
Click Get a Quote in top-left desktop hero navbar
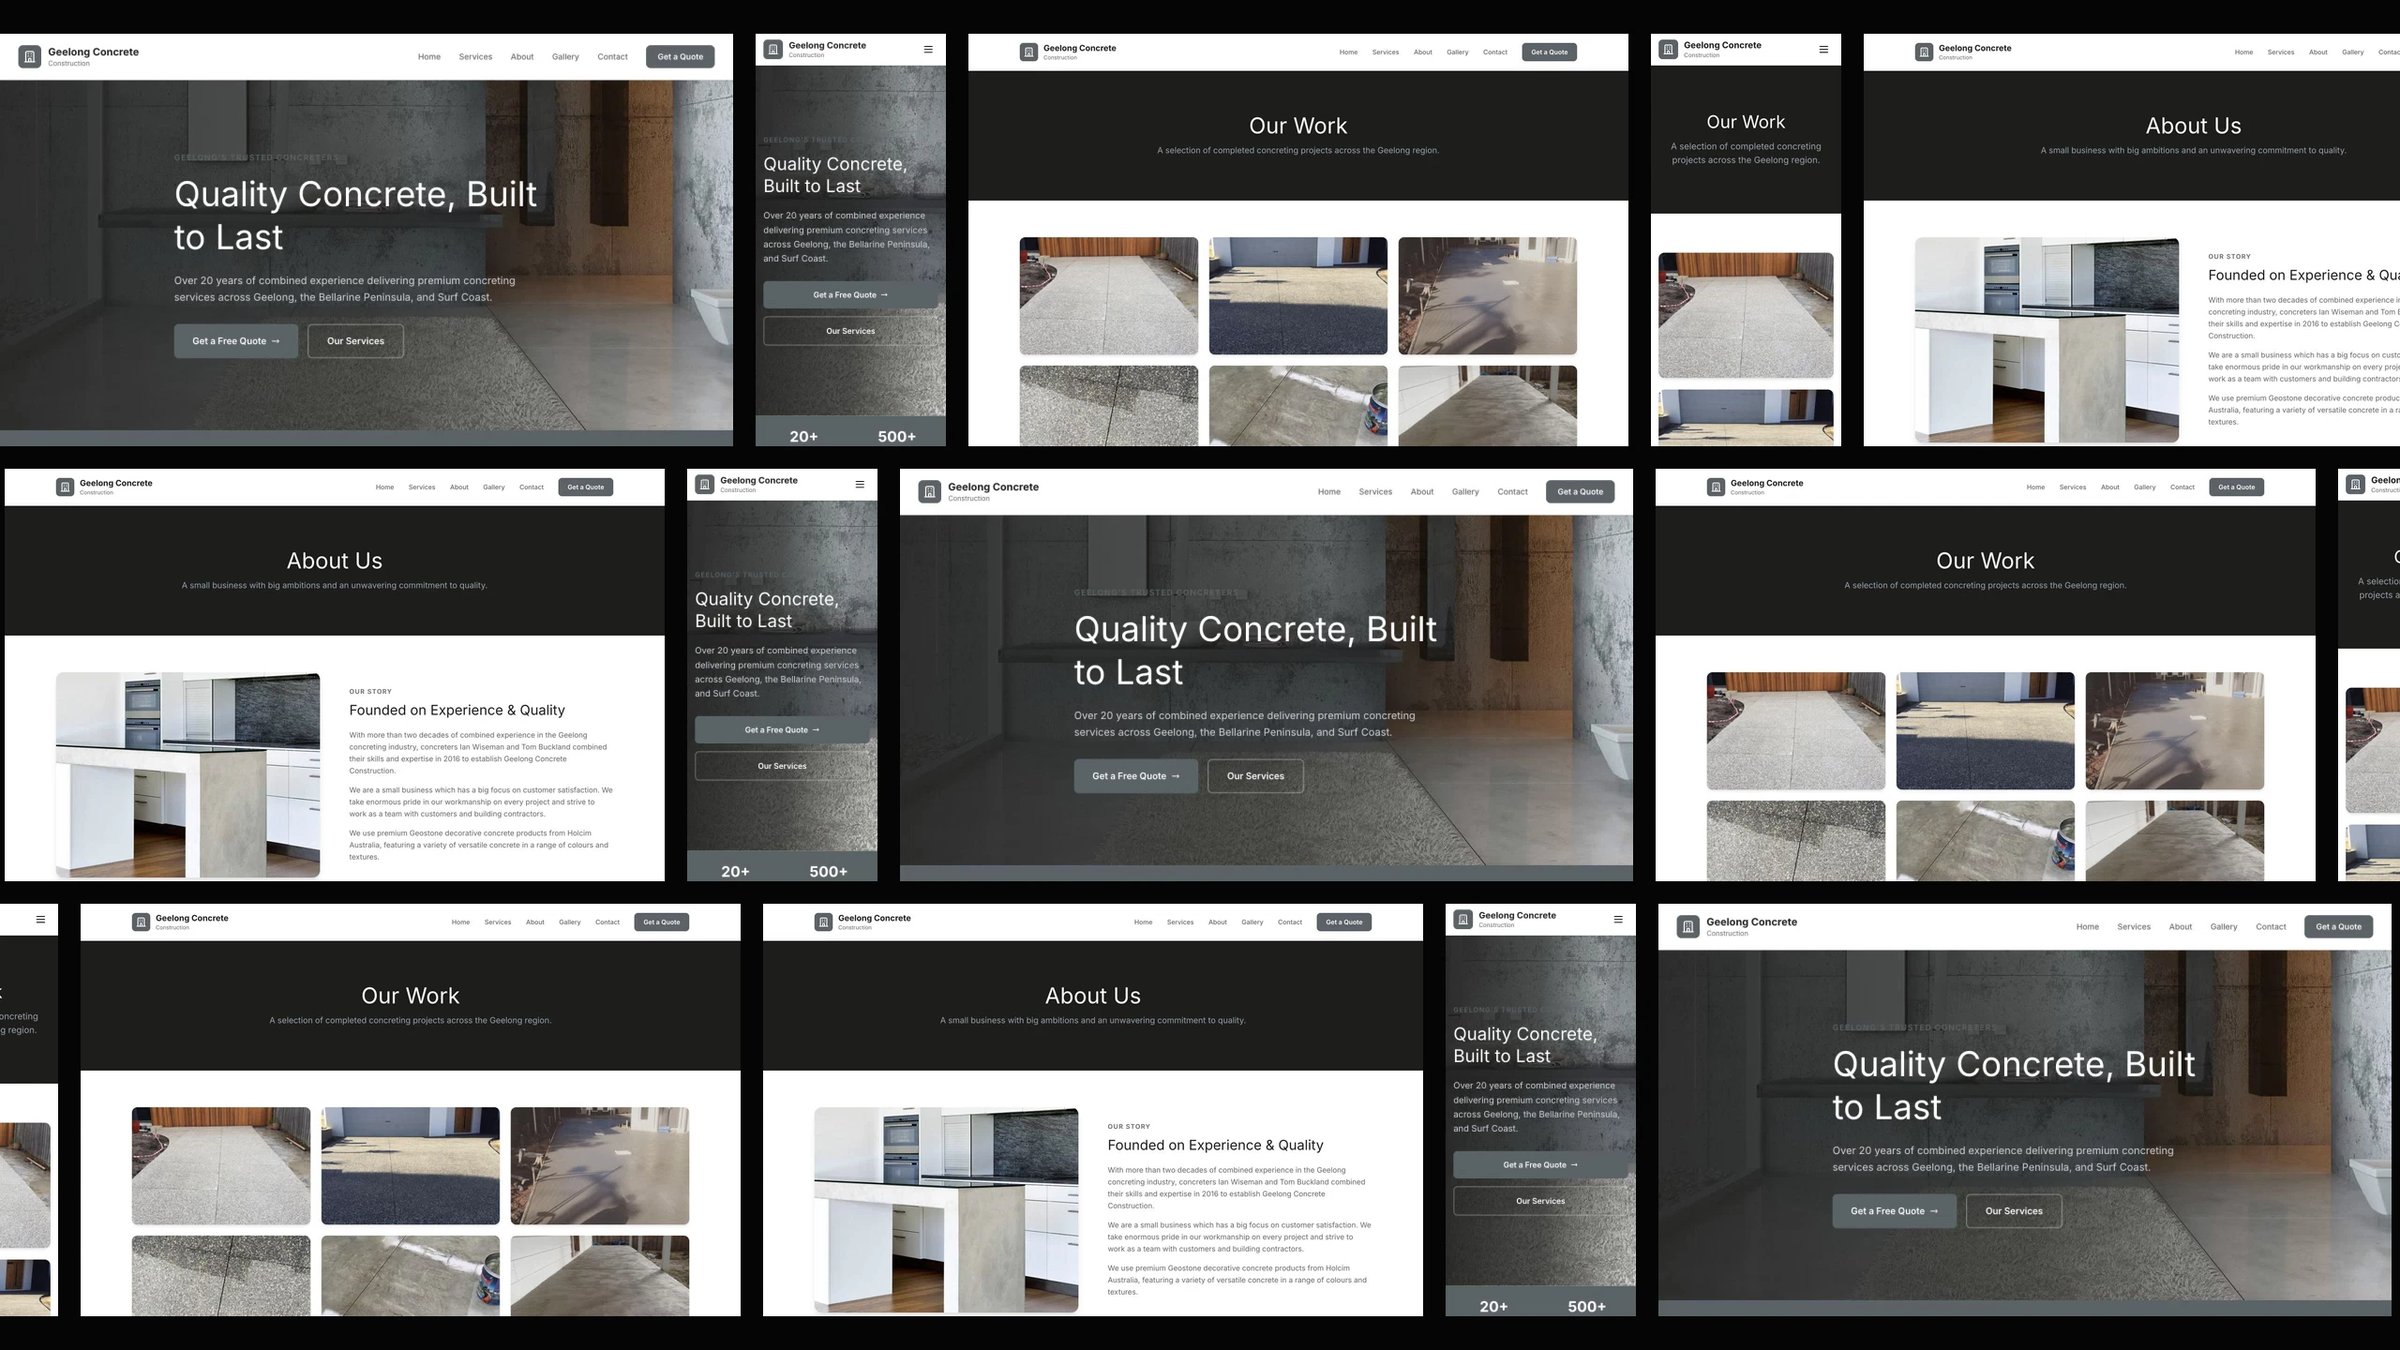[x=680, y=57]
